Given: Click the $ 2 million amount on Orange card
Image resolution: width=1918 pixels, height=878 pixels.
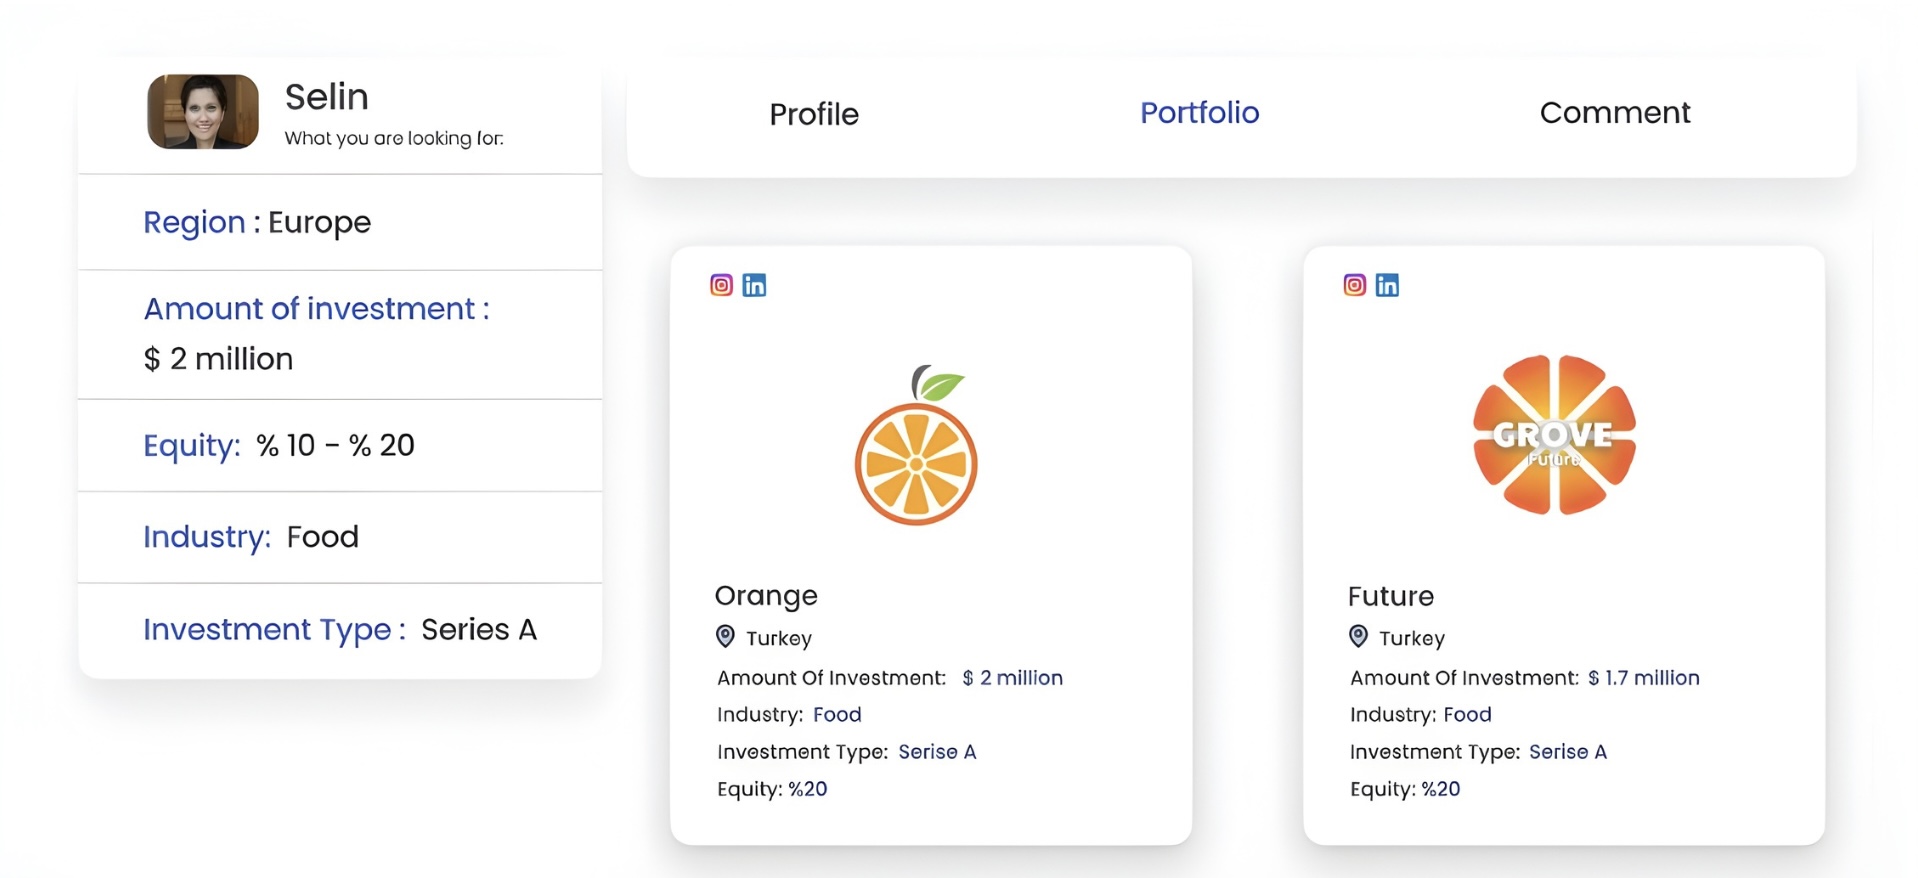Looking at the screenshot, I should 1012,678.
